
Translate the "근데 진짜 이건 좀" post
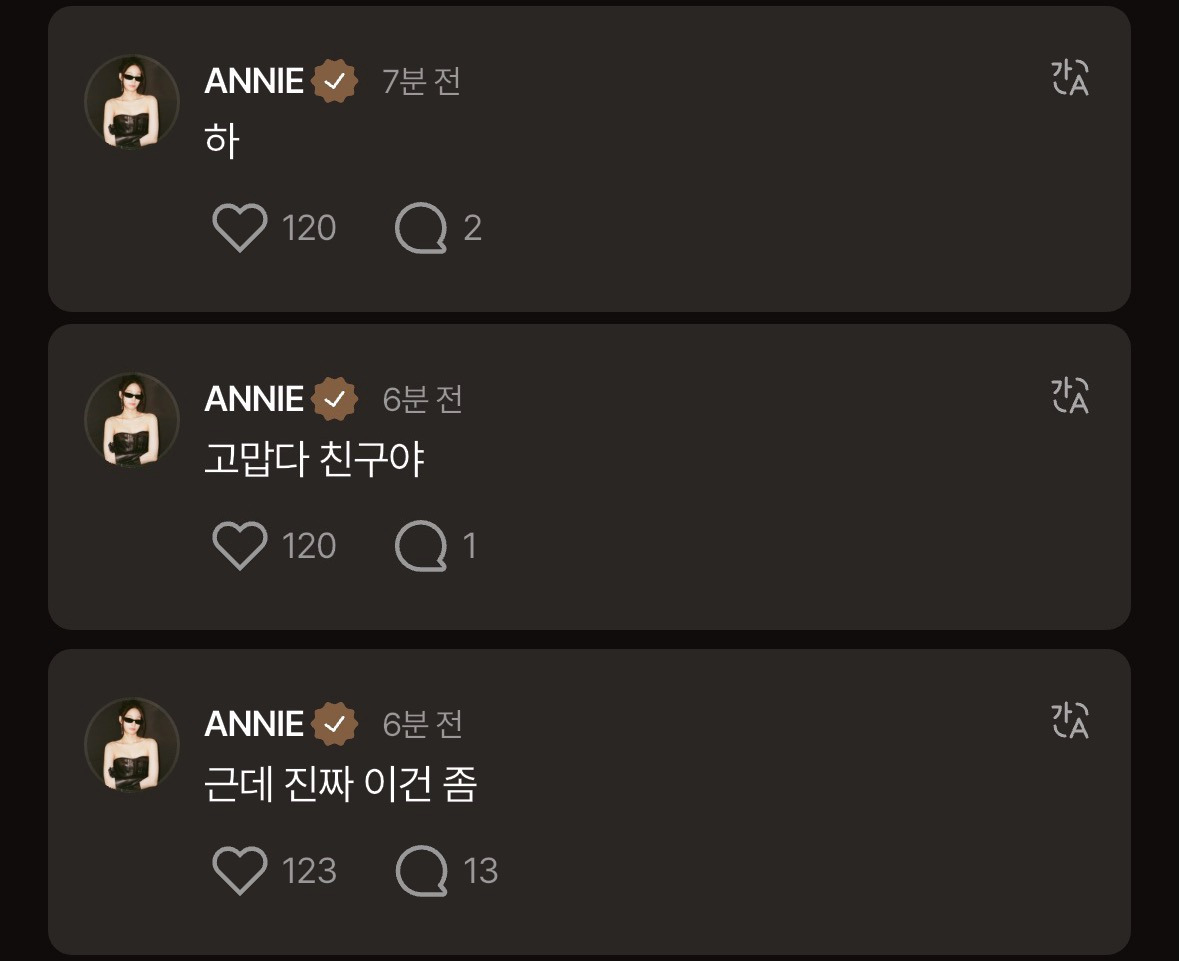click(x=1070, y=721)
